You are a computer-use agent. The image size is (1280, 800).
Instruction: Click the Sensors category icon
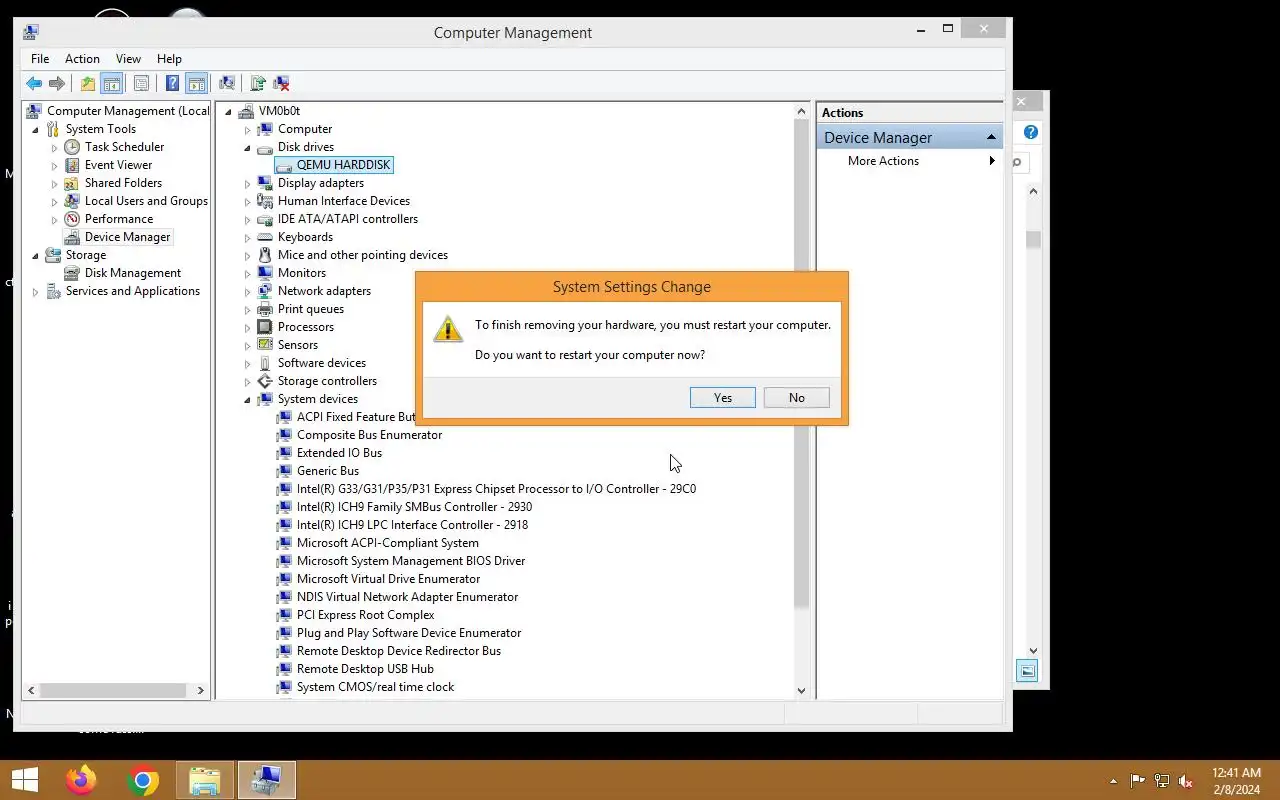pos(265,345)
